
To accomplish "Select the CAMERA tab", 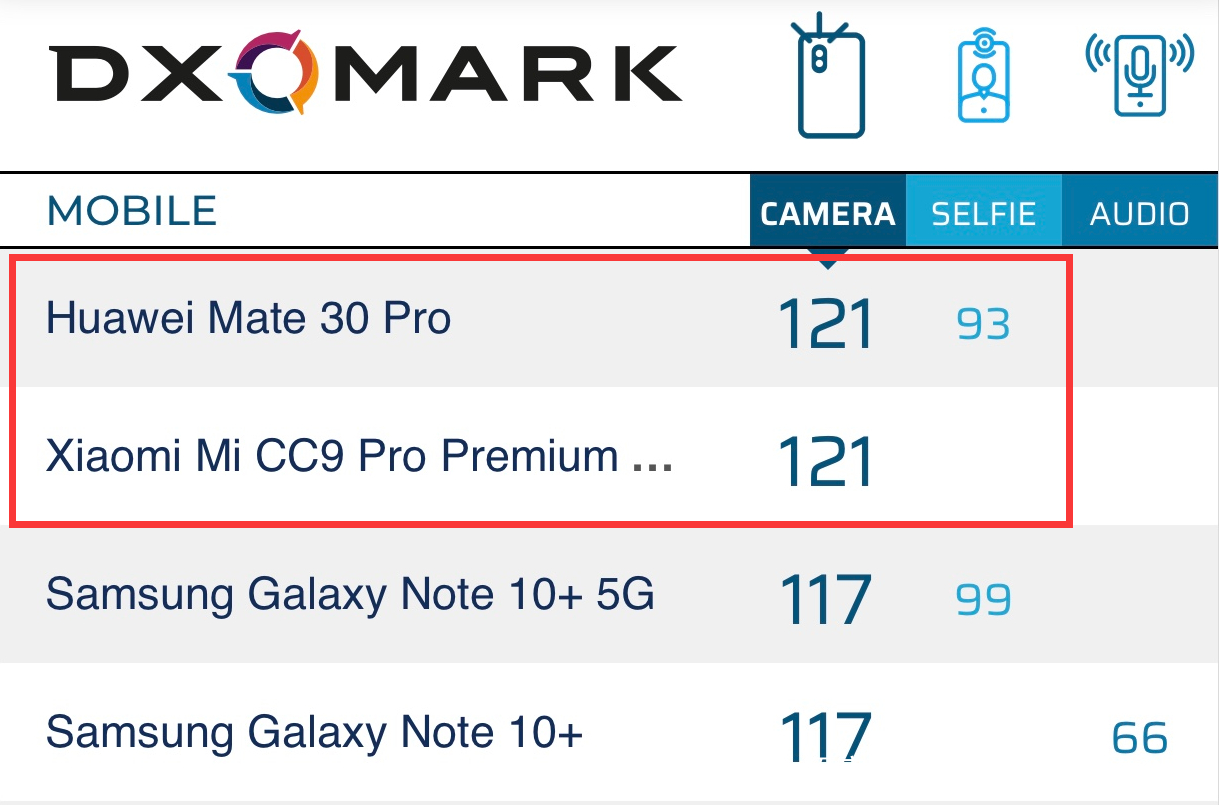I will pos(827,211).
